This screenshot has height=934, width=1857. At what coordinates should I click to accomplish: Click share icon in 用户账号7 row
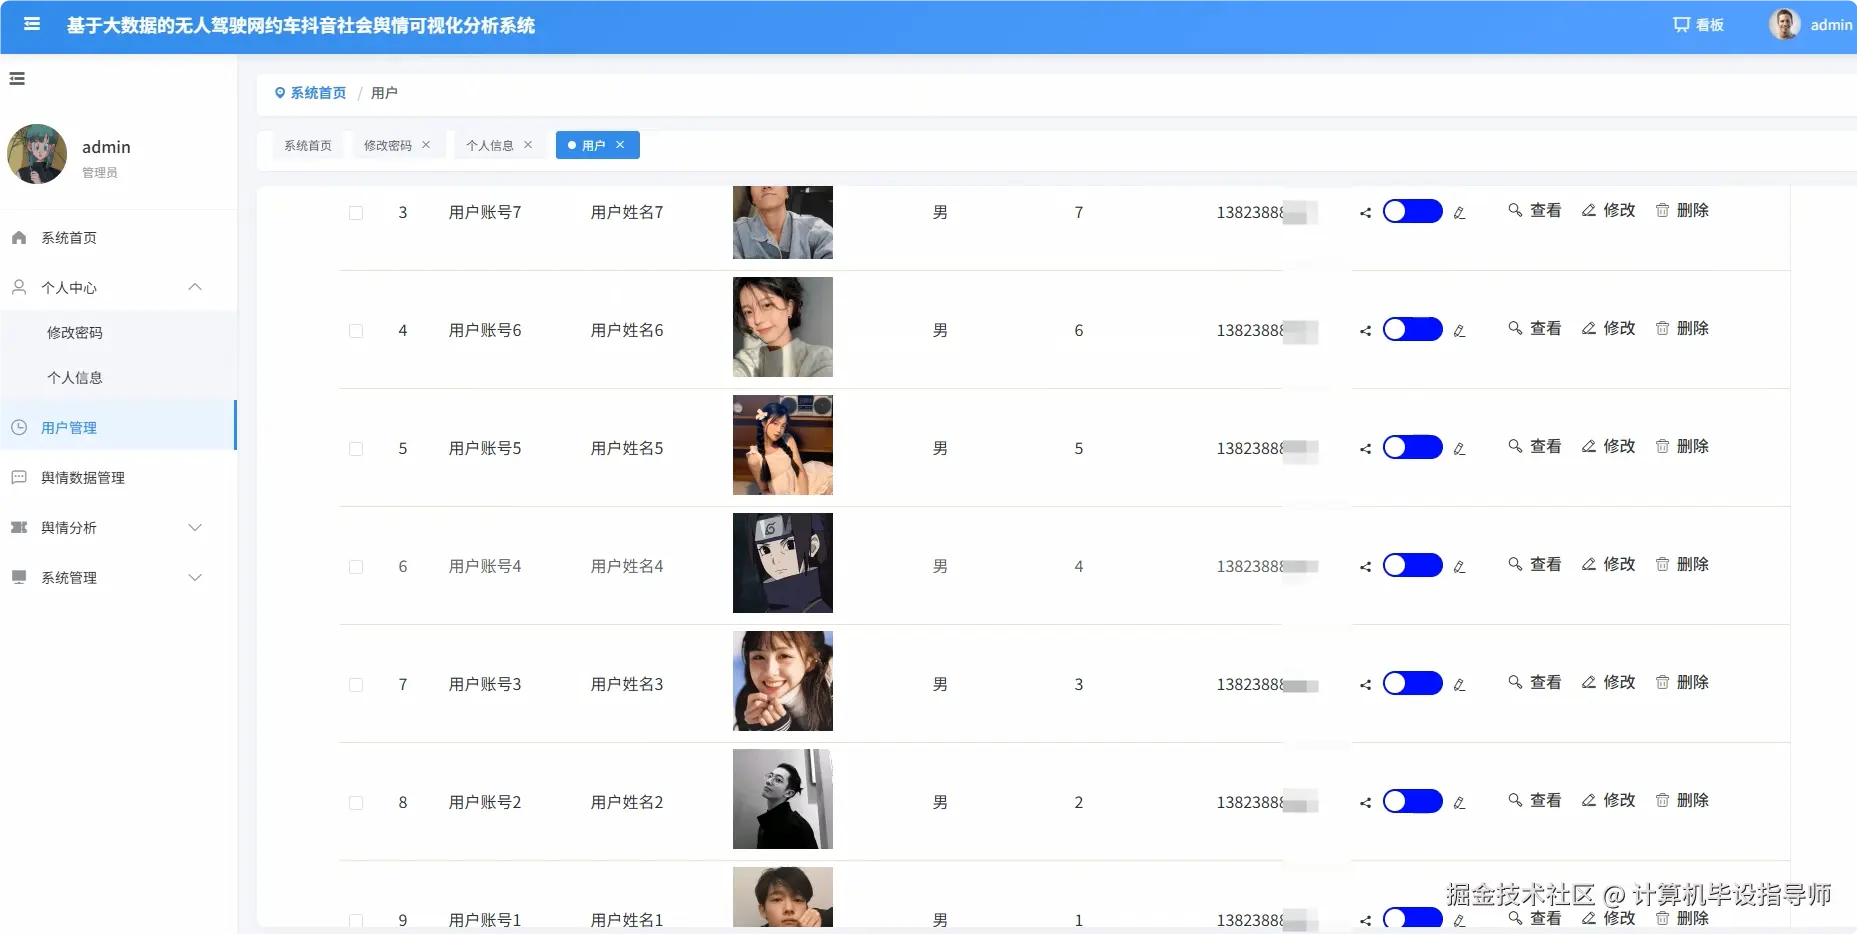(1365, 213)
